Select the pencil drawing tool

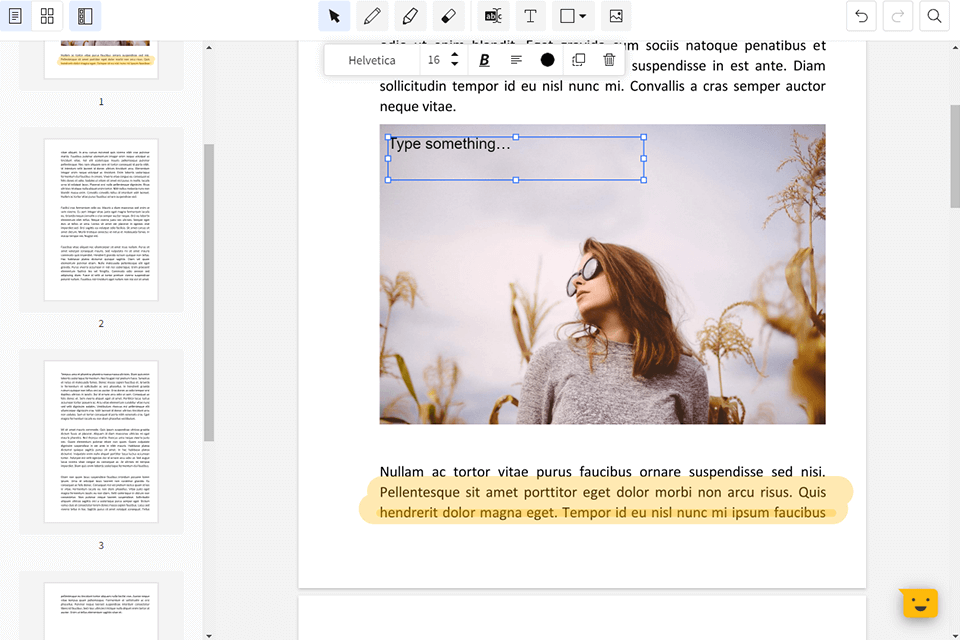tap(372, 16)
